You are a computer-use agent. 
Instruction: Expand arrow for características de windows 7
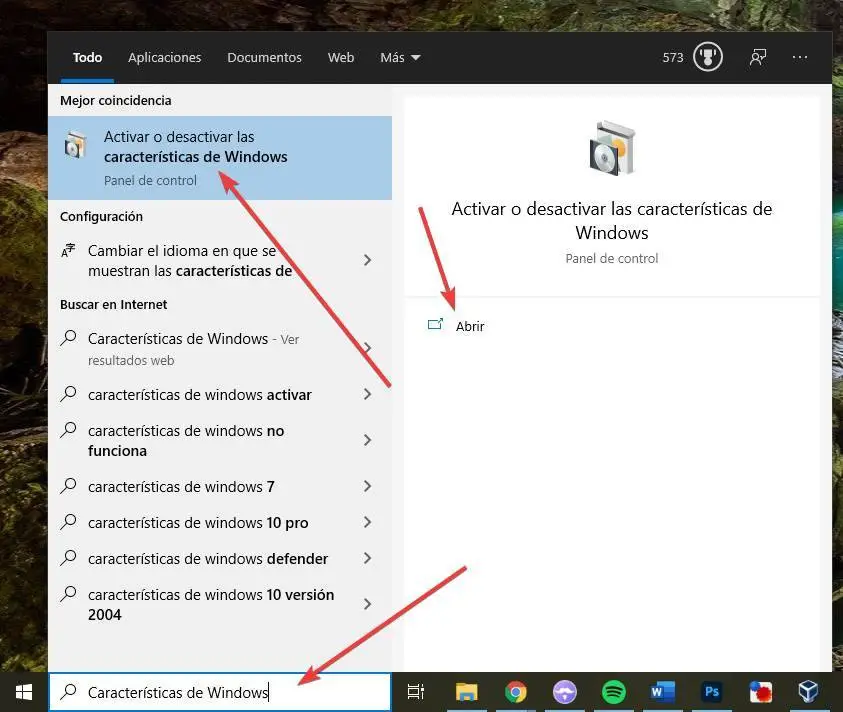[x=367, y=486]
